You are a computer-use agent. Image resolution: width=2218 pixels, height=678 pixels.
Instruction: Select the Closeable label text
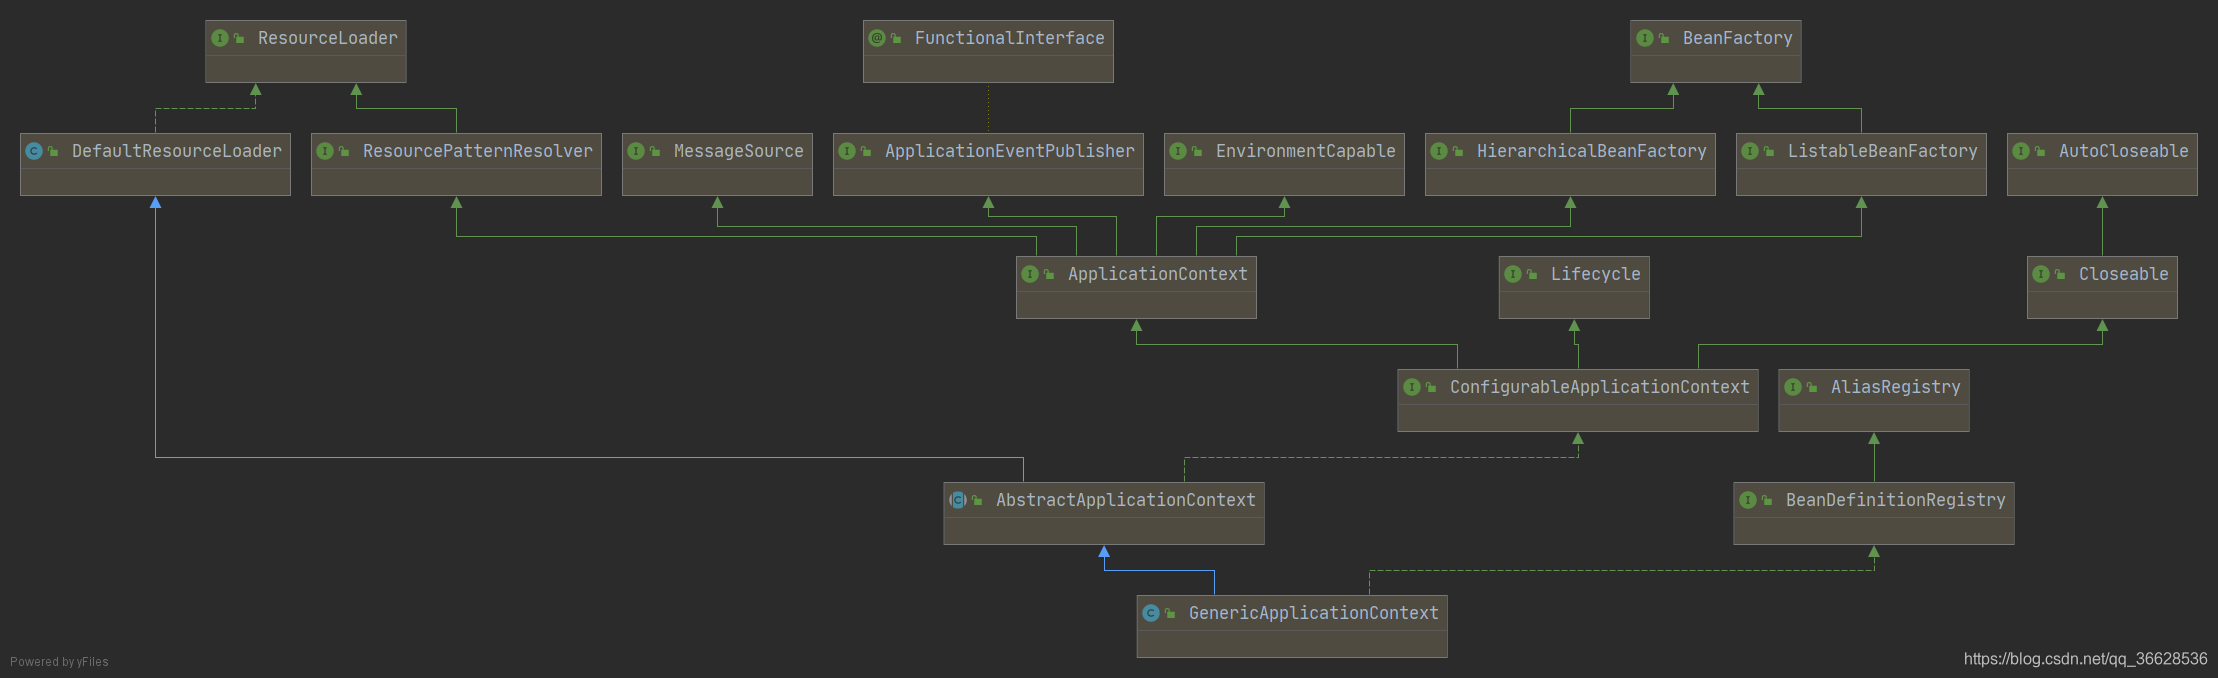pyautogui.click(x=2124, y=274)
